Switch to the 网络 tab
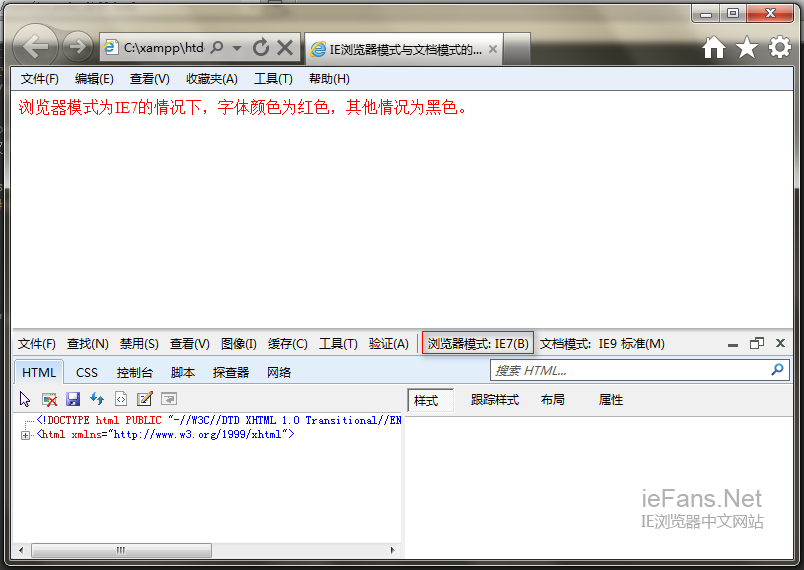This screenshot has width=804, height=570. (x=279, y=372)
